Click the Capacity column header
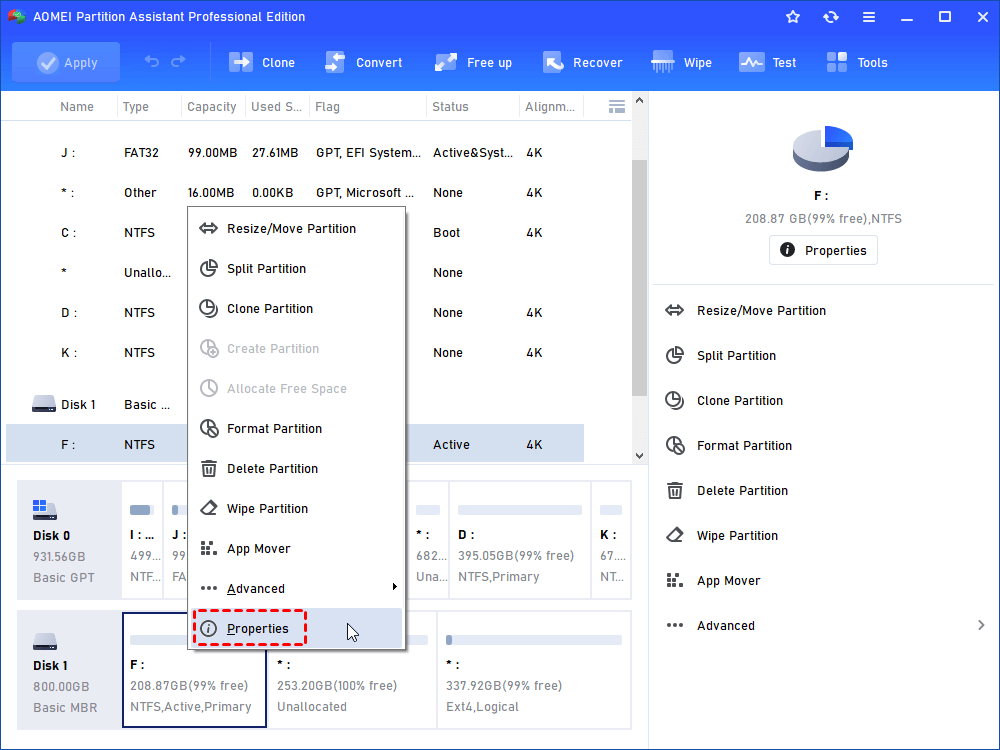The height and width of the screenshot is (750, 1000). point(212,107)
